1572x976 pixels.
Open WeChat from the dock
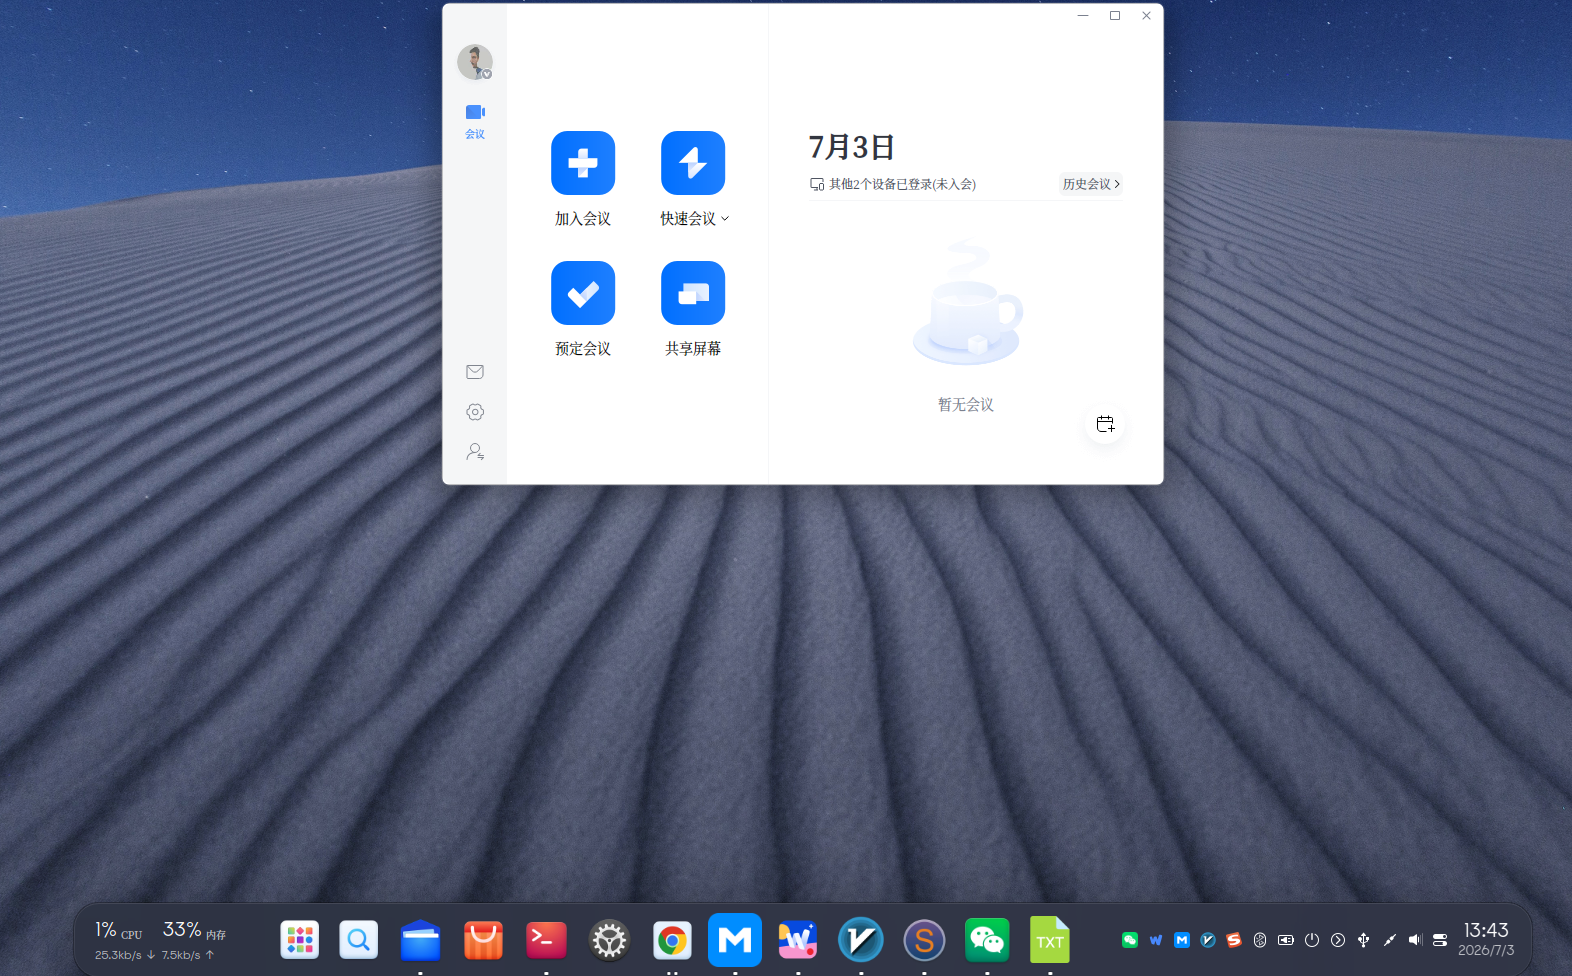[987, 940]
